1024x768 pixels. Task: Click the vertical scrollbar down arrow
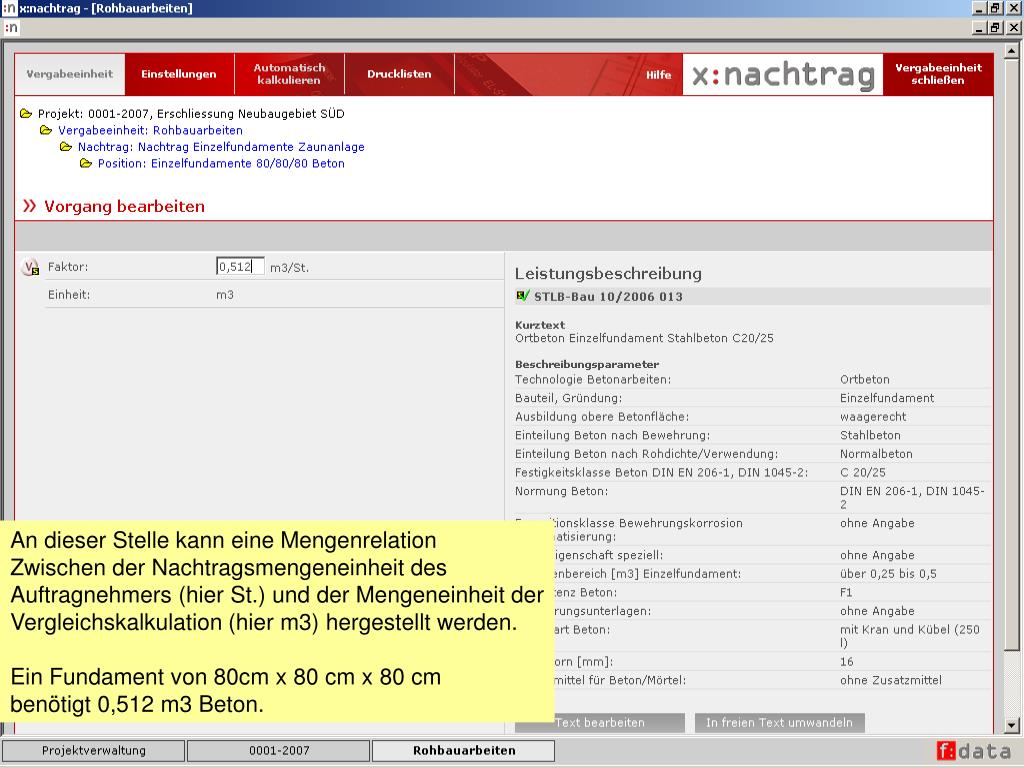click(x=1012, y=725)
